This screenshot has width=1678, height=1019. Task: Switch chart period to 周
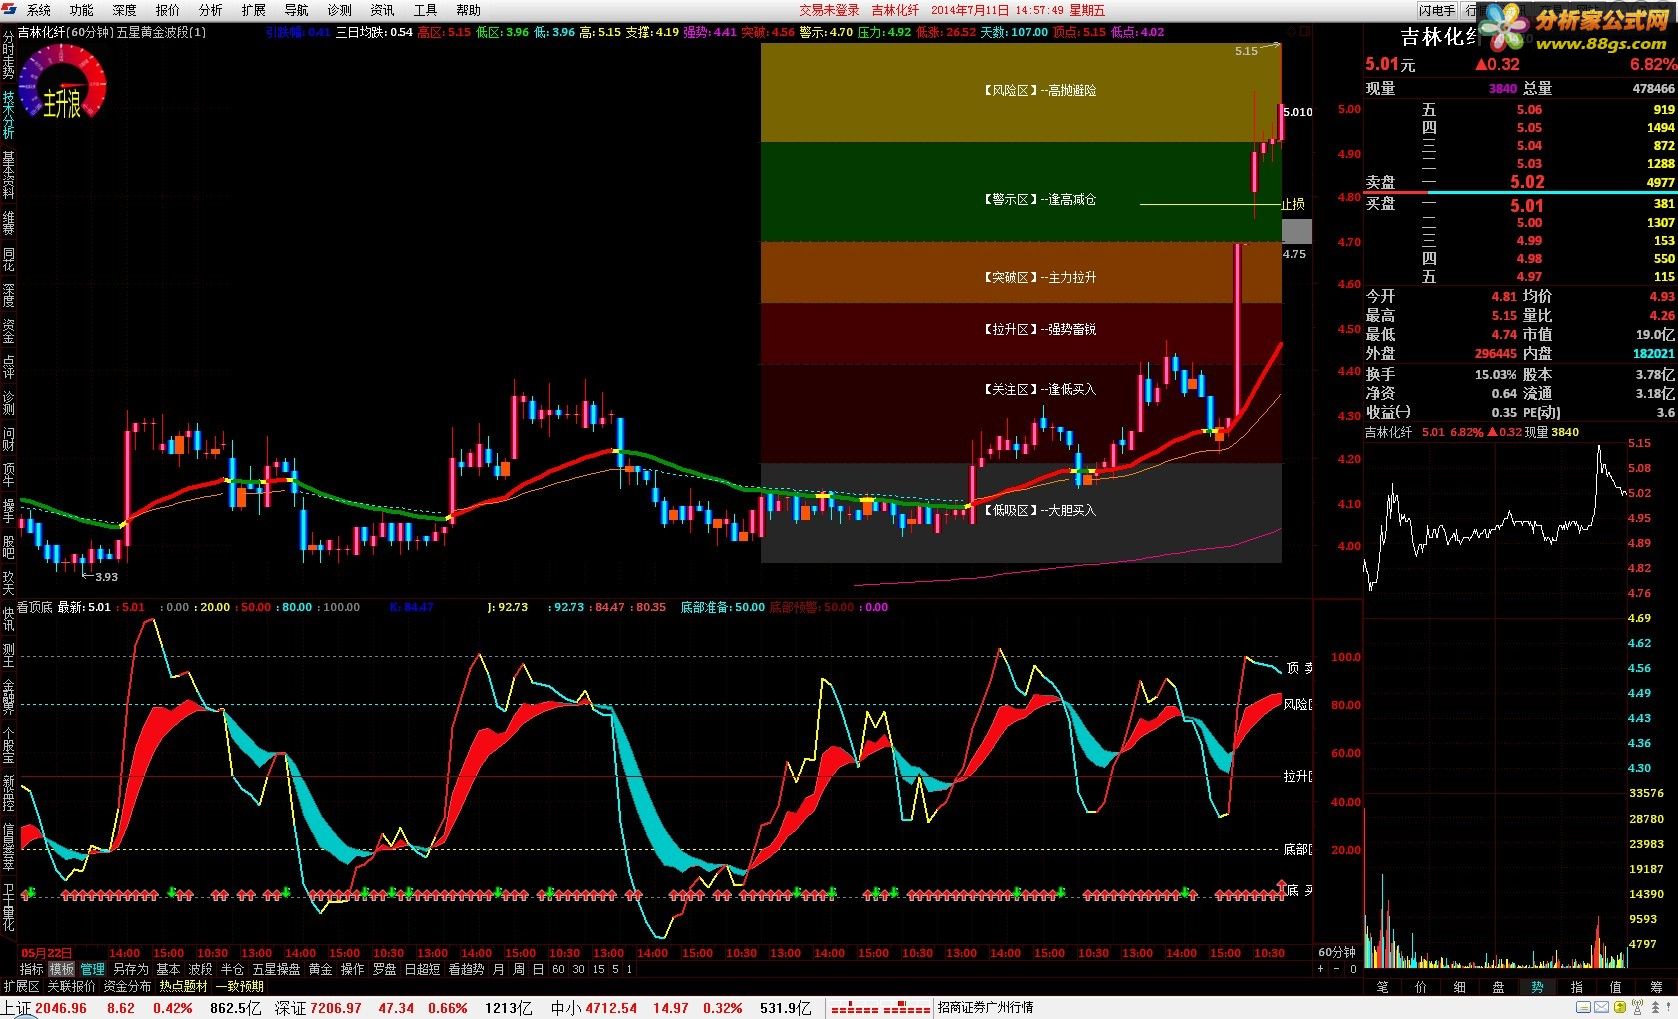[519, 969]
